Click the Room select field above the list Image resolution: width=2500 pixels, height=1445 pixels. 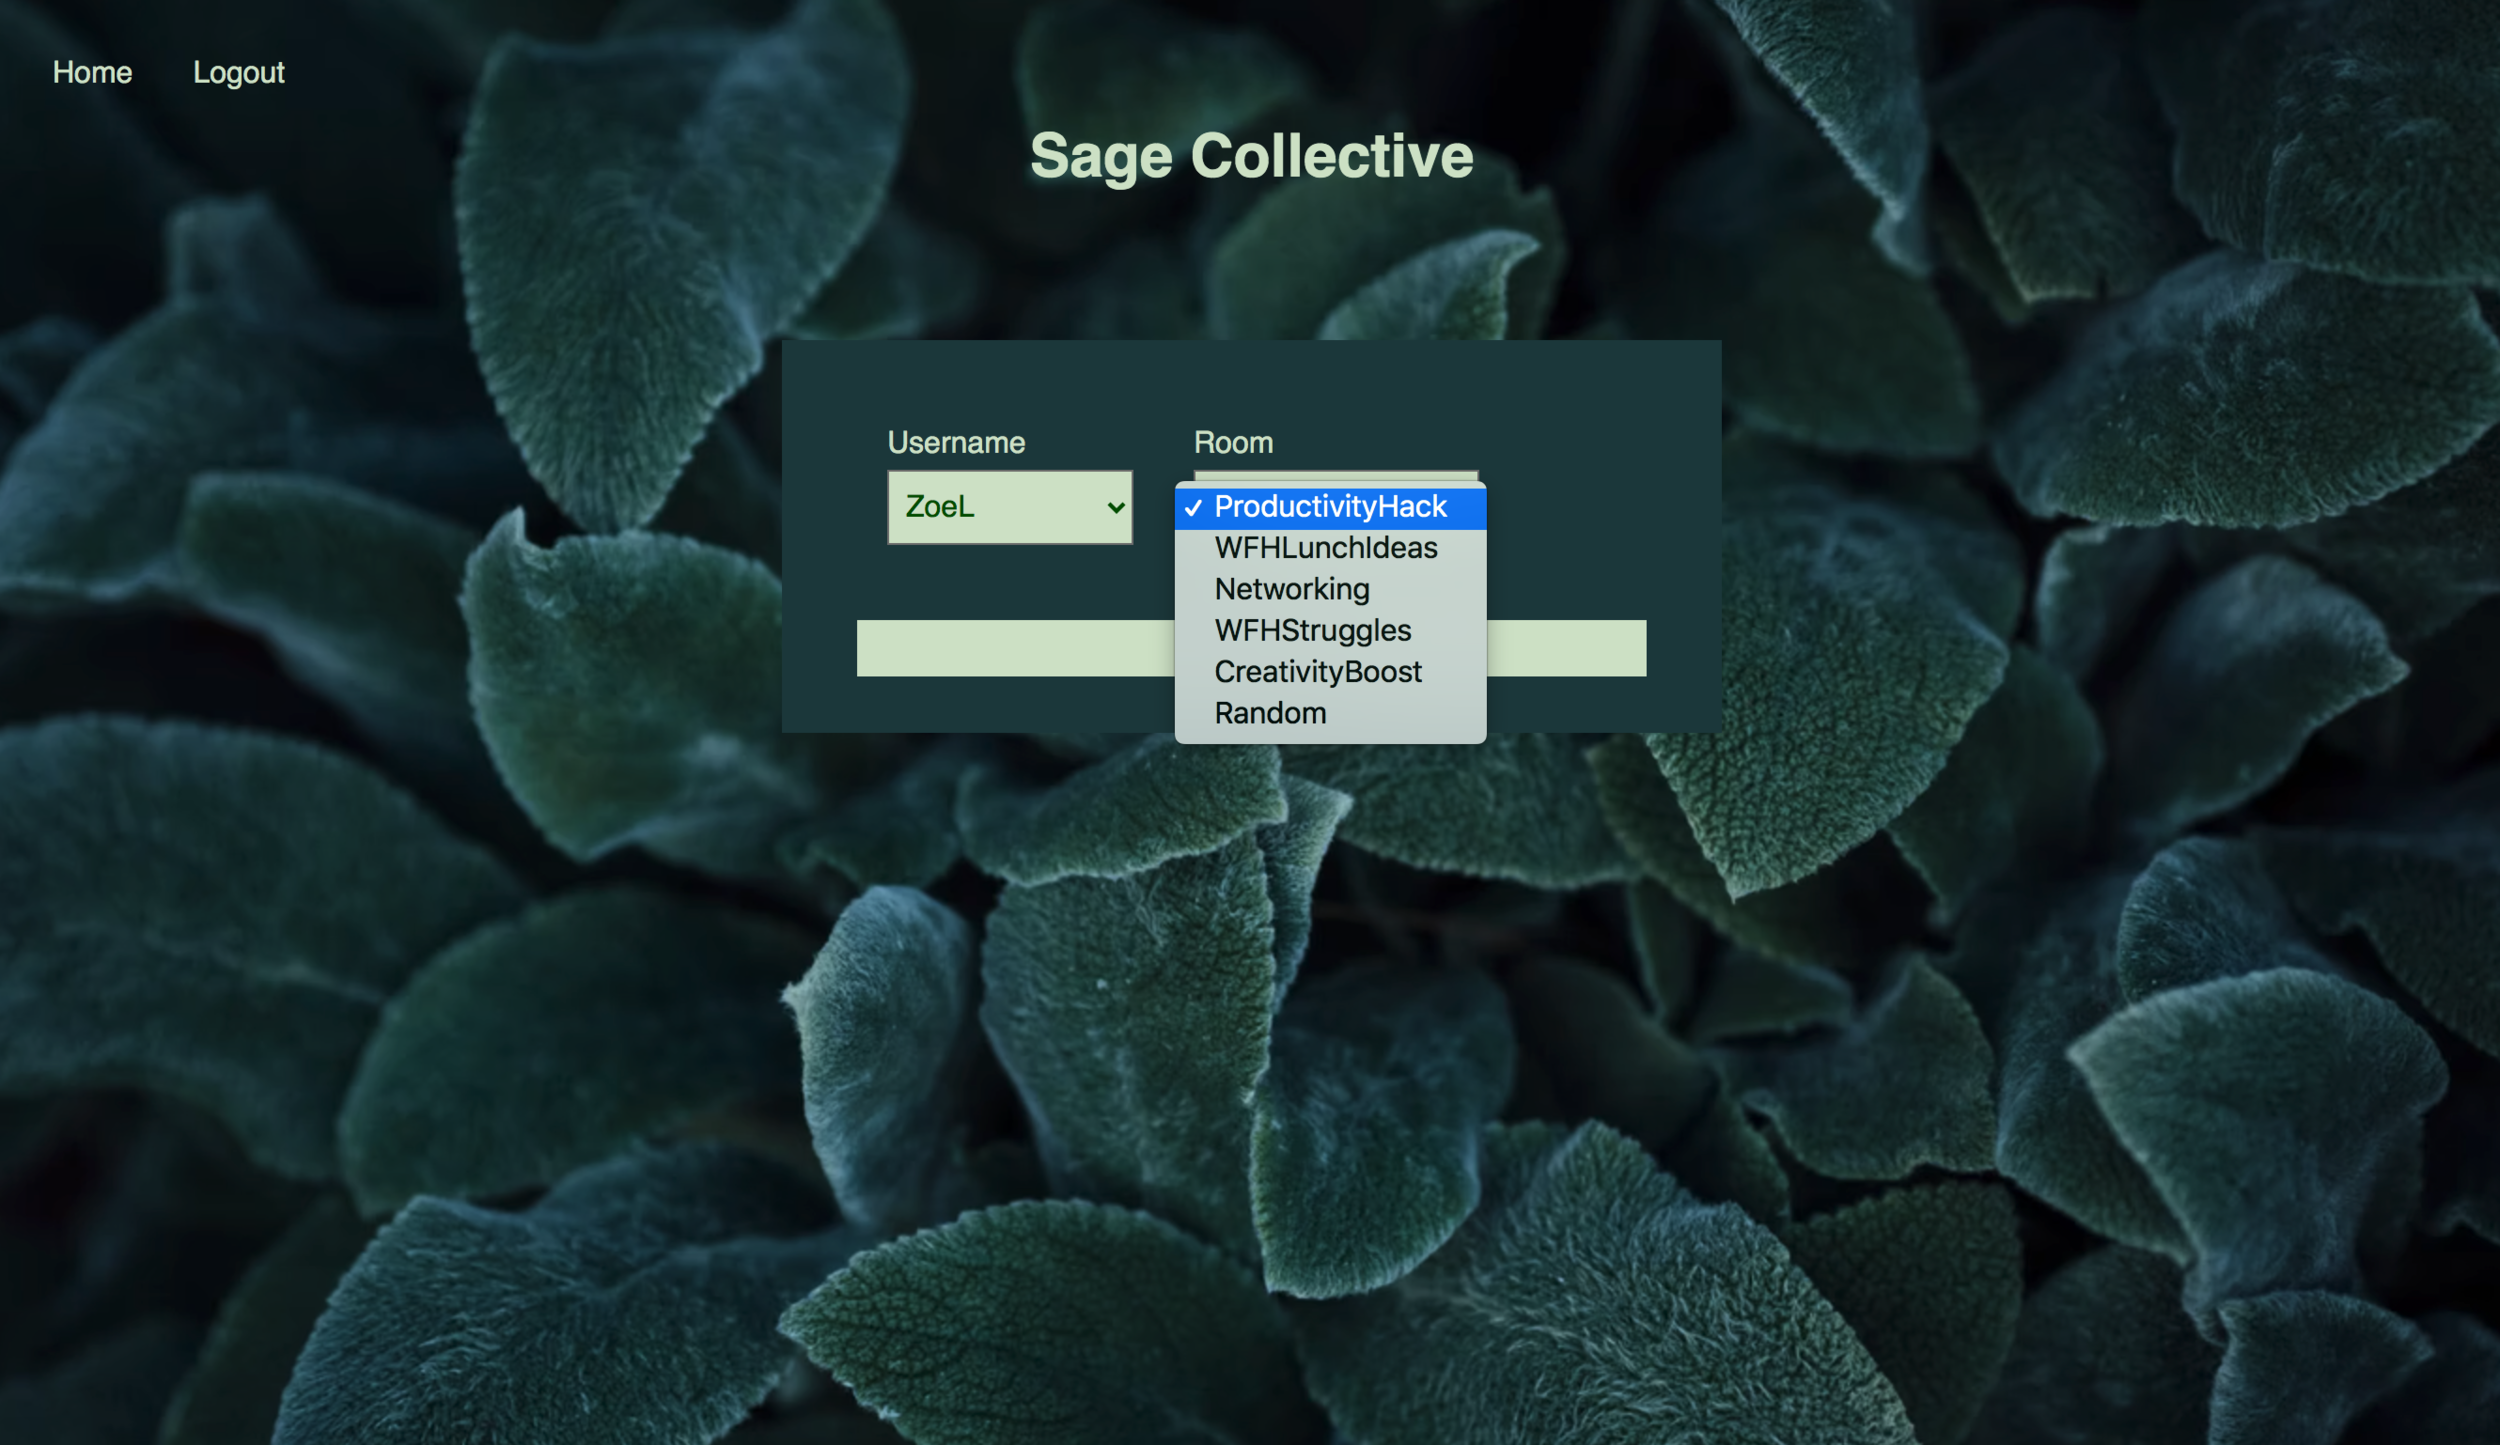[x=1335, y=476]
